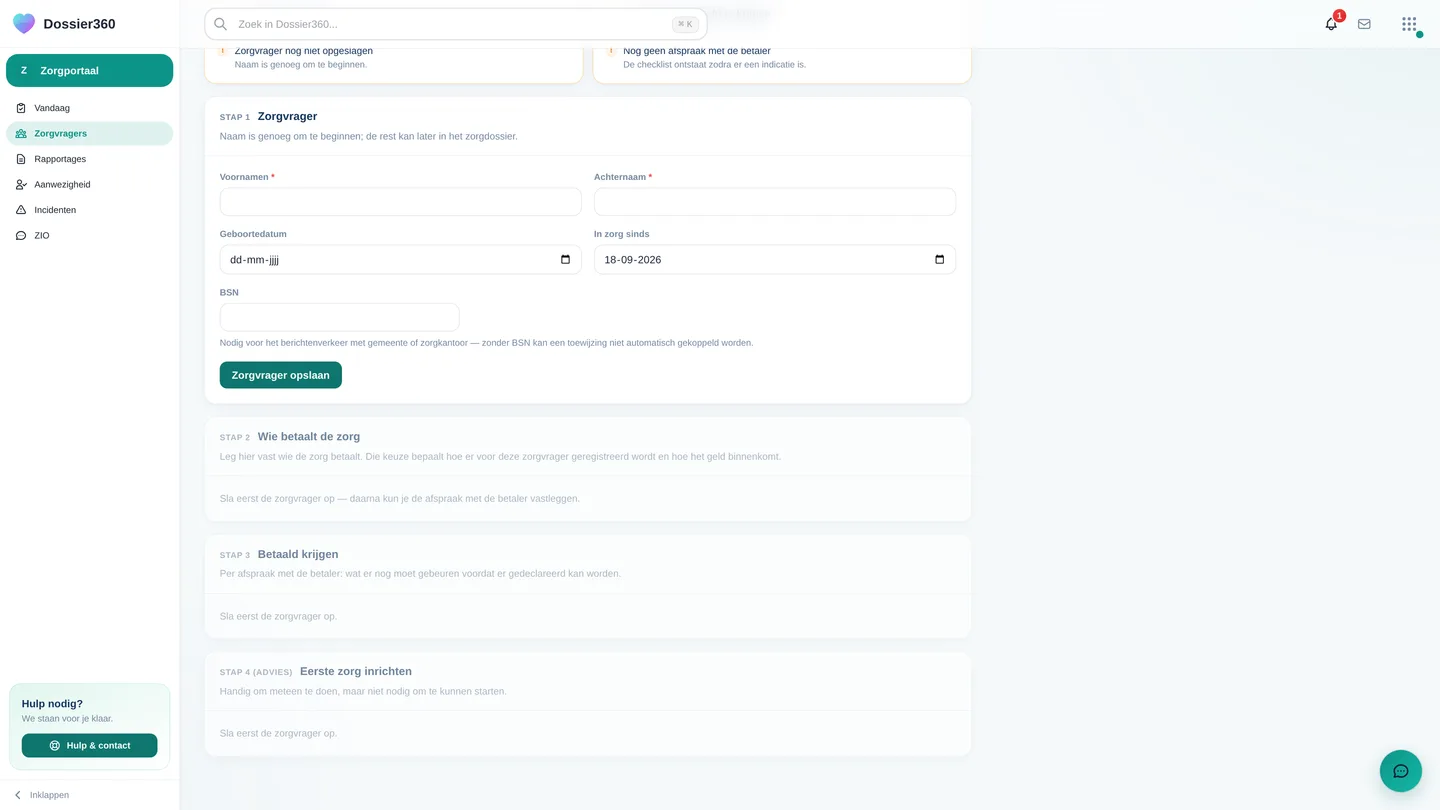Click the Hulp & contact button

pyautogui.click(x=89, y=745)
